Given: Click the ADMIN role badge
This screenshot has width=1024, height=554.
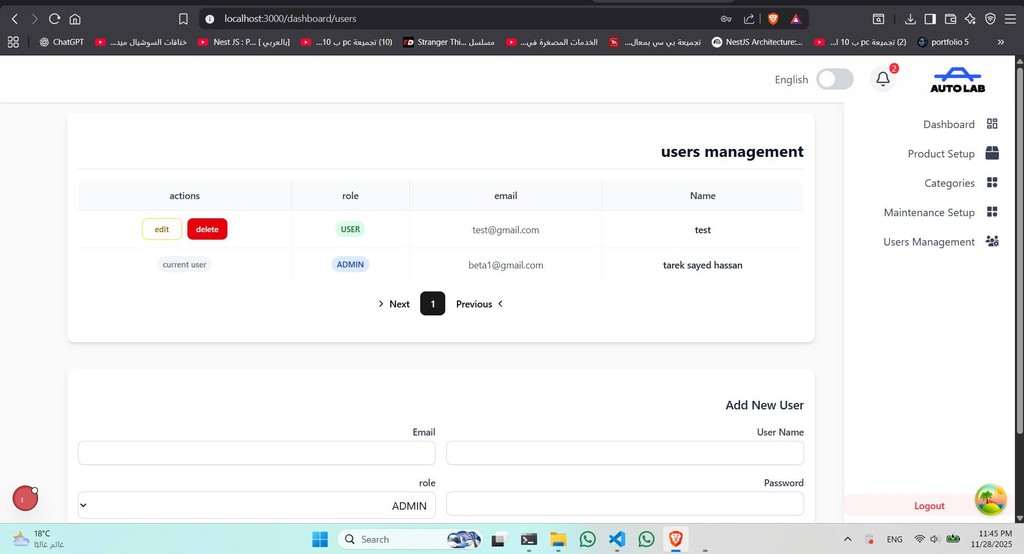Looking at the screenshot, I should click(x=350, y=265).
